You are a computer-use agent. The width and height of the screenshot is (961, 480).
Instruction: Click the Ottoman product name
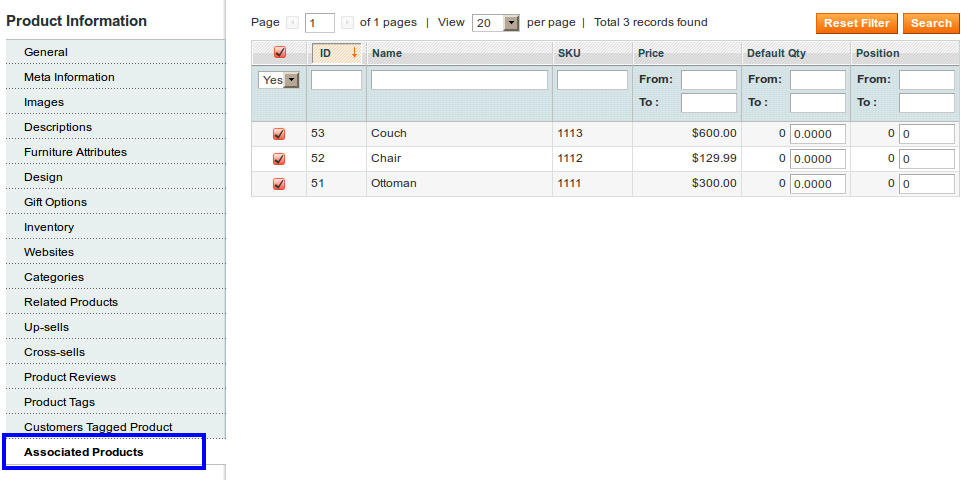tap(393, 183)
